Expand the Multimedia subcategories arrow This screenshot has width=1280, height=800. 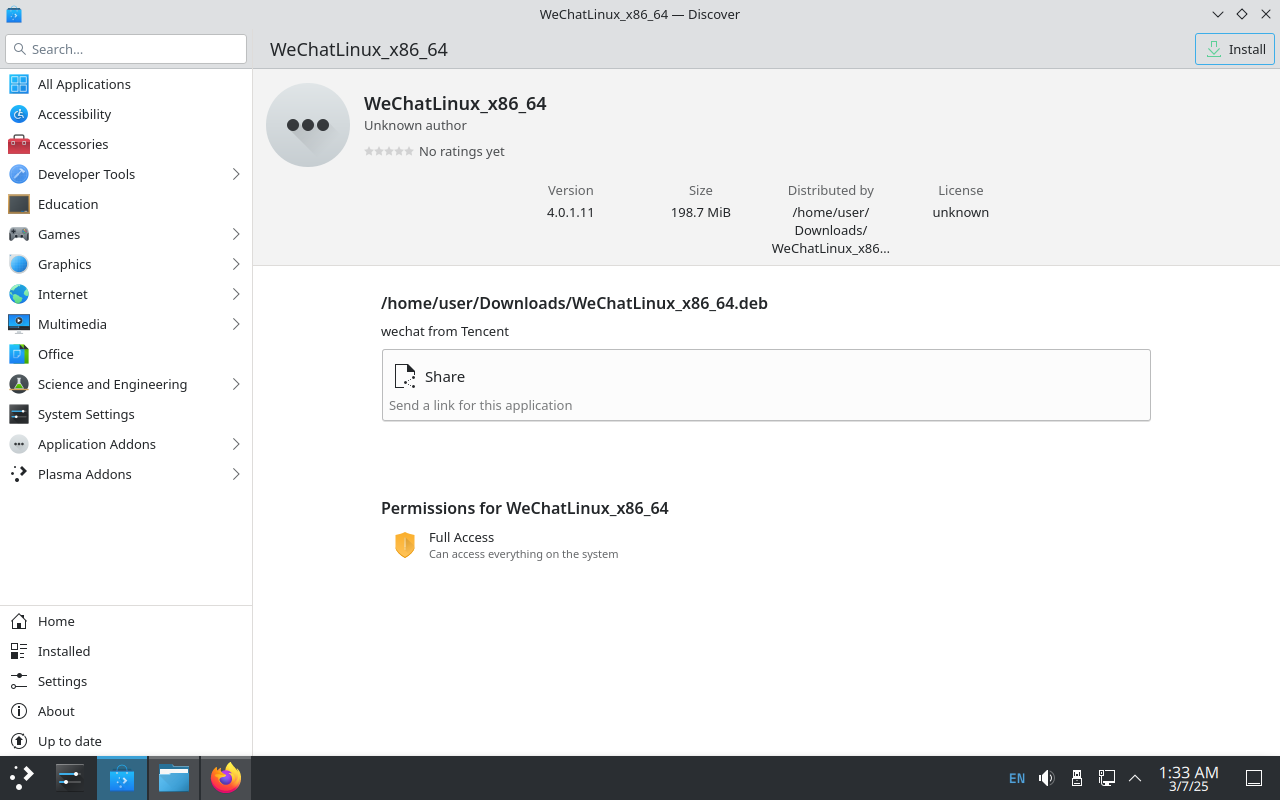click(x=236, y=324)
